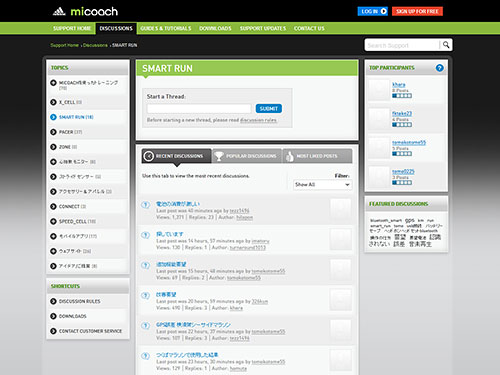Open the discussion rules link
Screen dimensions: 500x375
pos(258,120)
